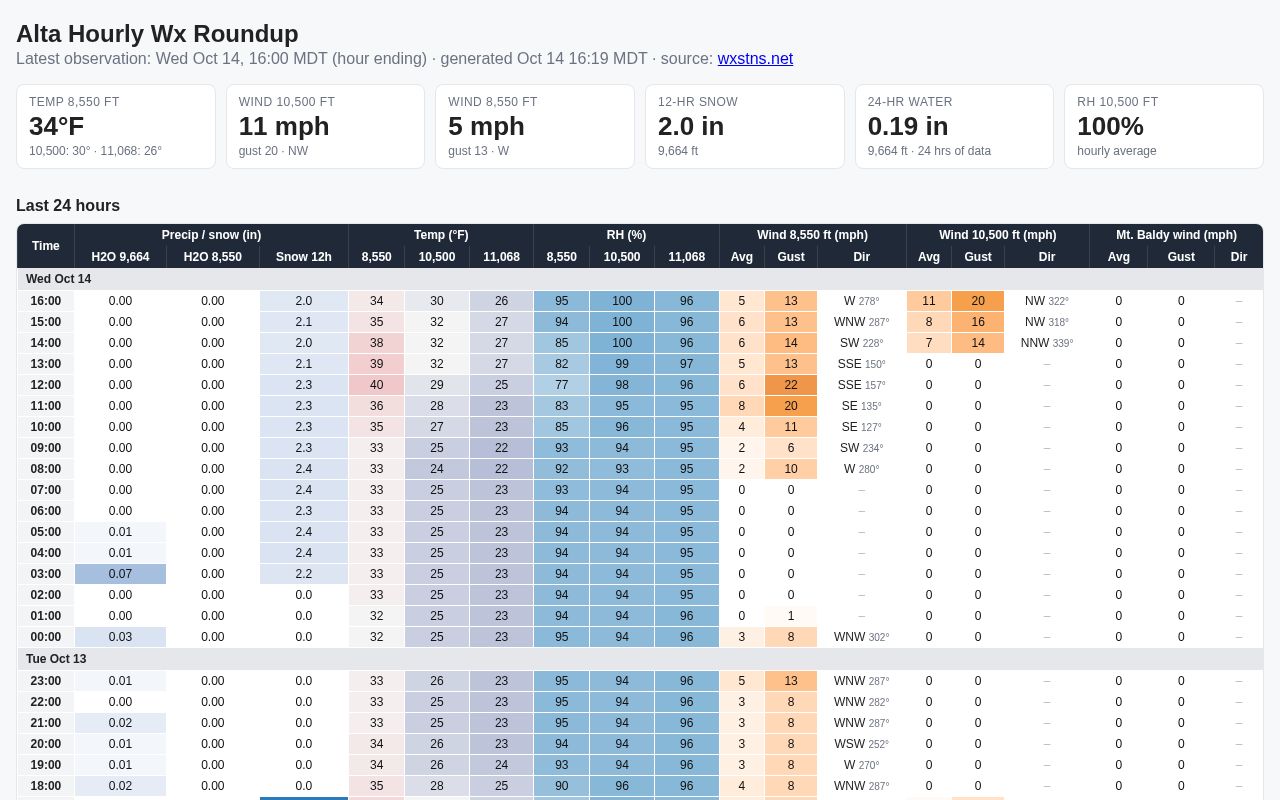Click the WSW 252° direction at 20:00
The image size is (1280, 800).
tap(862, 744)
